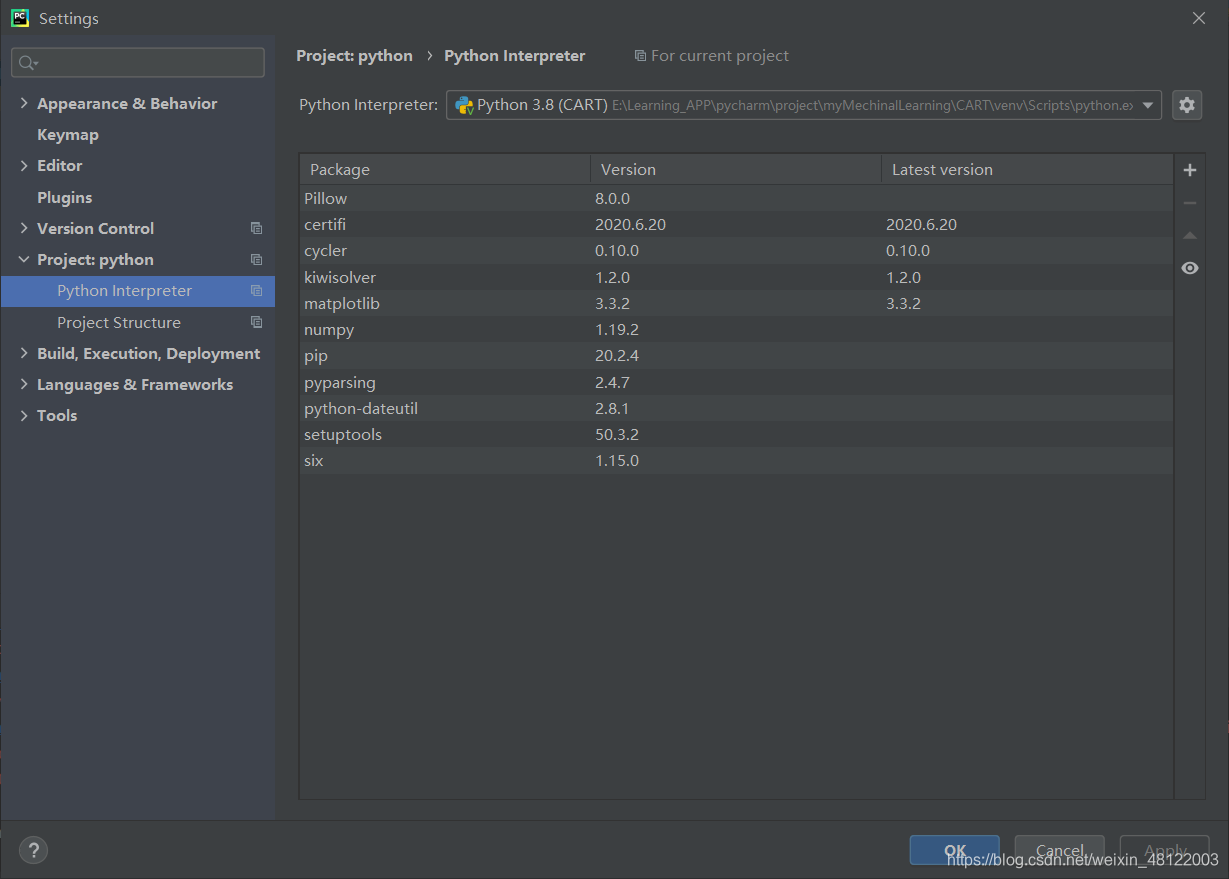Click the Package column header
Viewport: 1229px width, 879px height.
(445, 170)
